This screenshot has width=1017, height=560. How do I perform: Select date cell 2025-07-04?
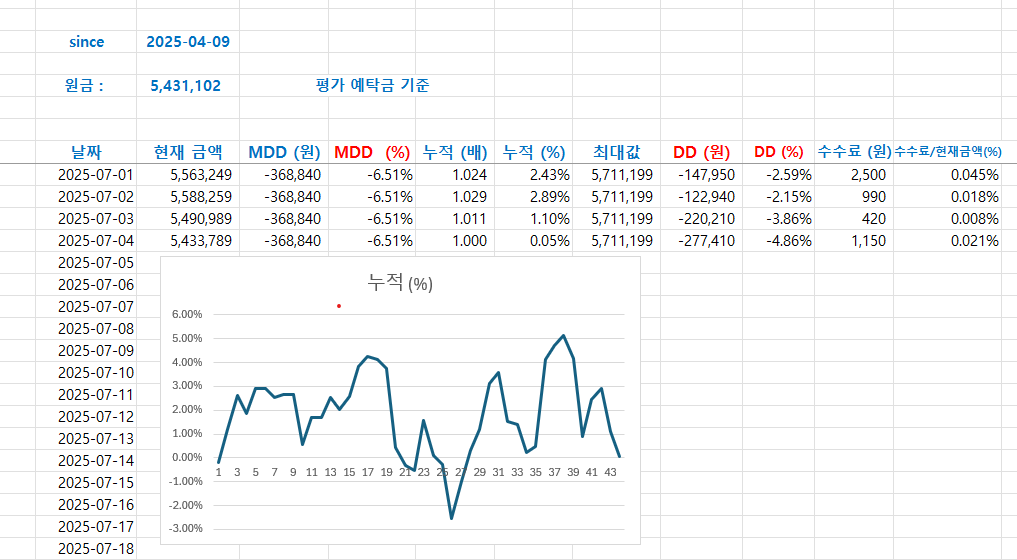point(86,241)
